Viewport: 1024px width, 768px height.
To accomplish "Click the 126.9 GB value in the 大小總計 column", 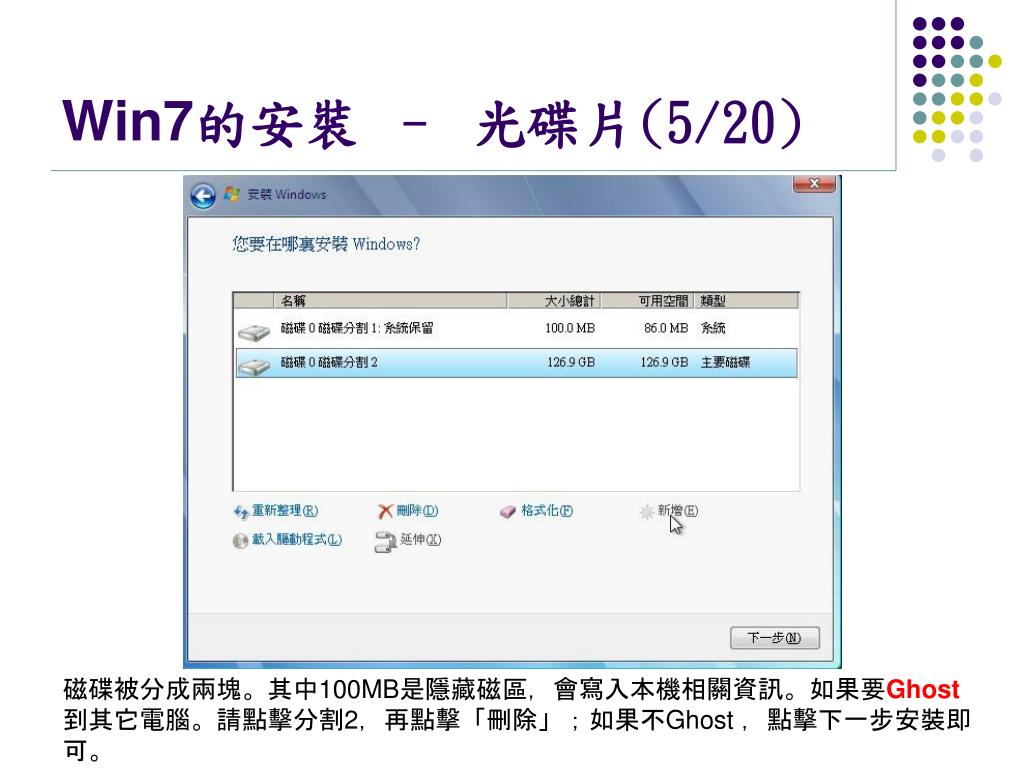I will [x=571, y=362].
